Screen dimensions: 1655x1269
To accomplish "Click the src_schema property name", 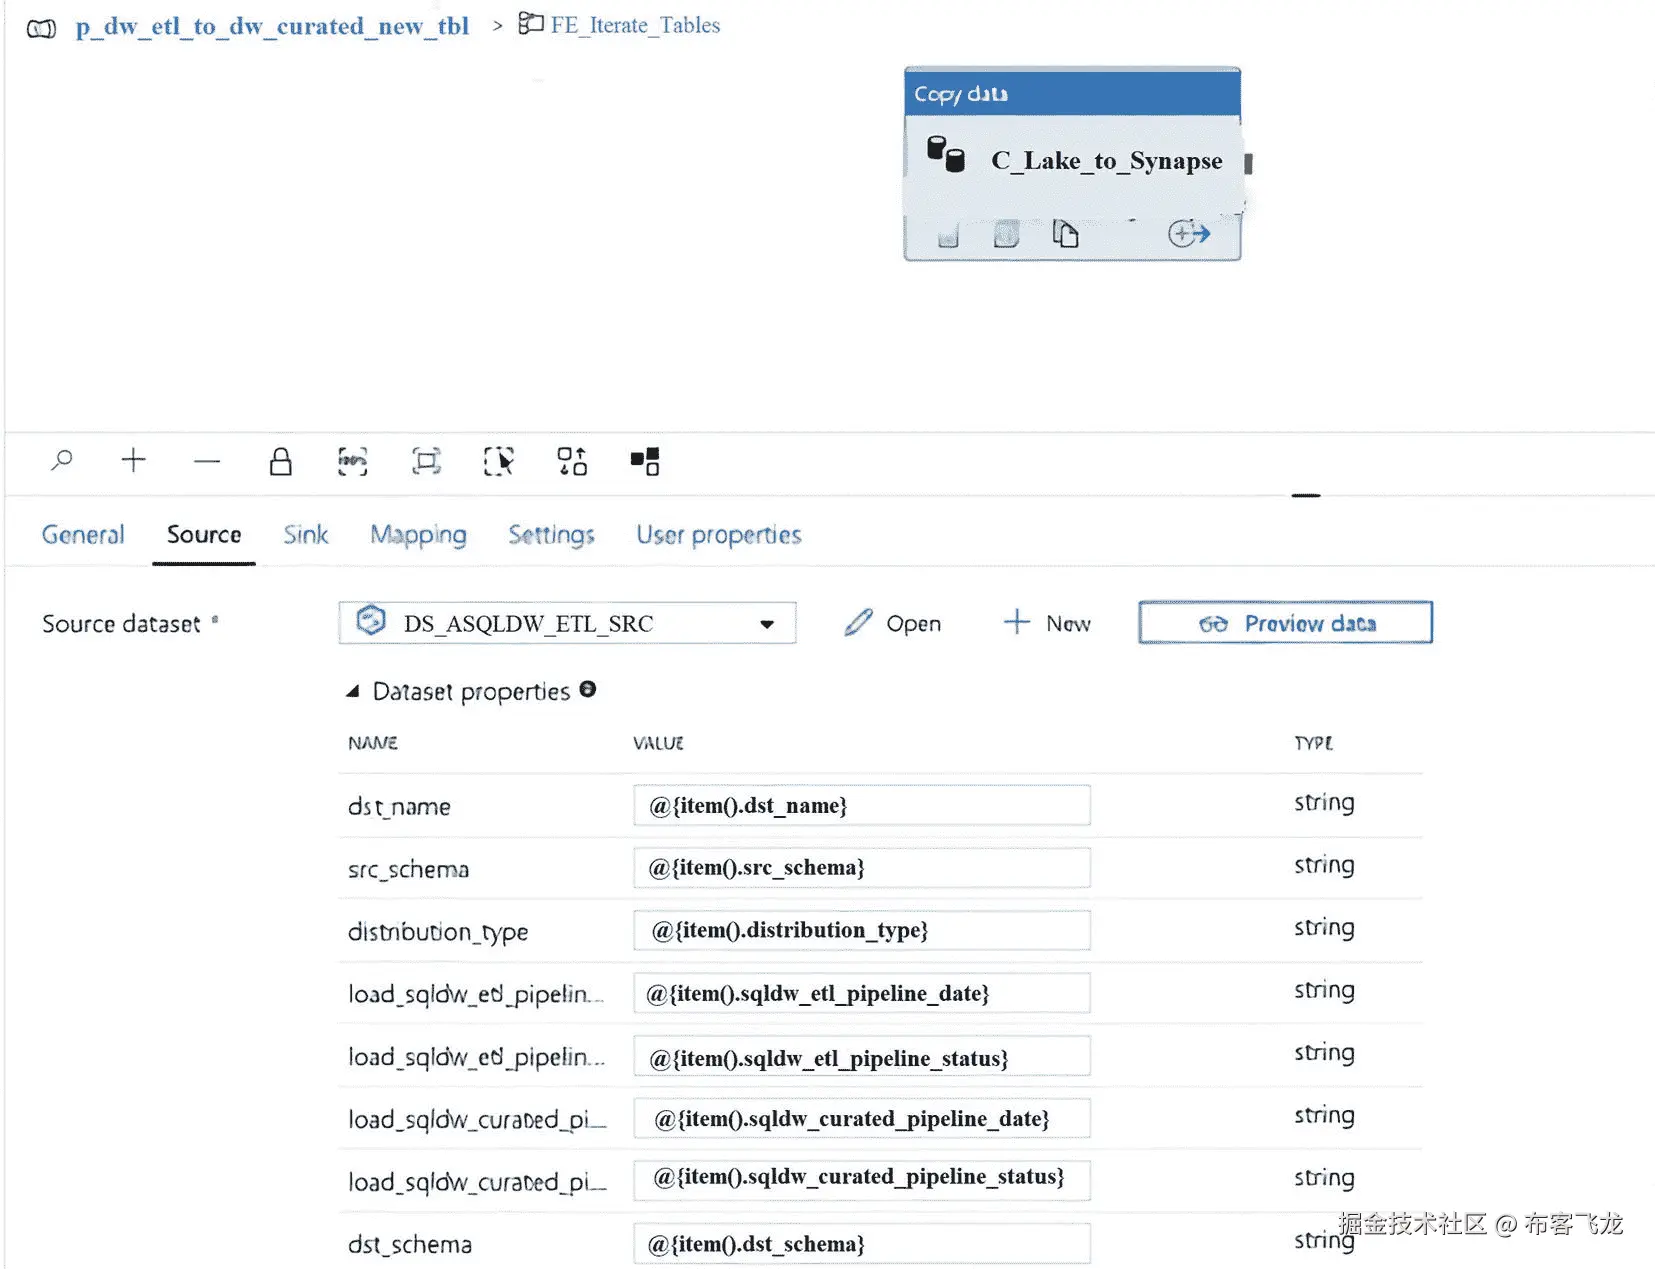I will (x=408, y=869).
